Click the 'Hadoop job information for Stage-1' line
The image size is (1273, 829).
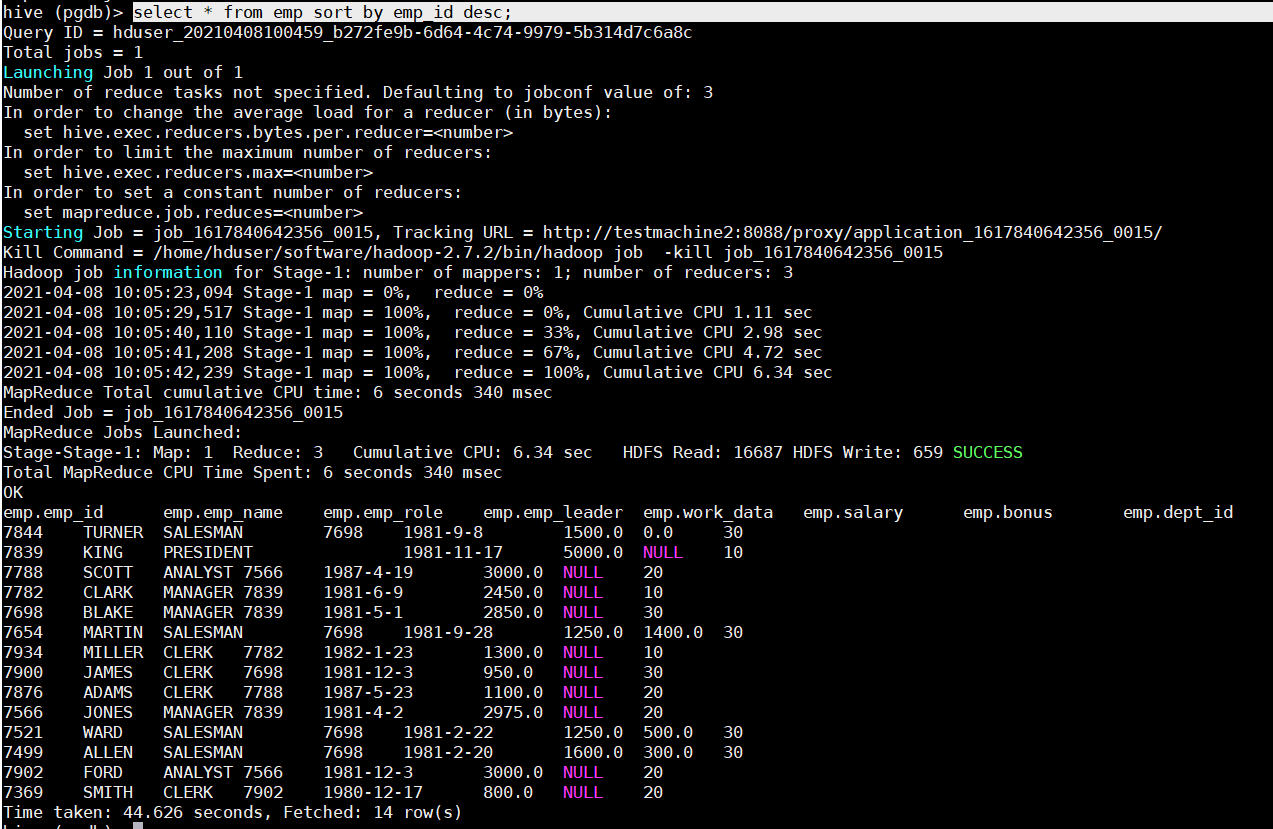pyautogui.click(x=398, y=272)
